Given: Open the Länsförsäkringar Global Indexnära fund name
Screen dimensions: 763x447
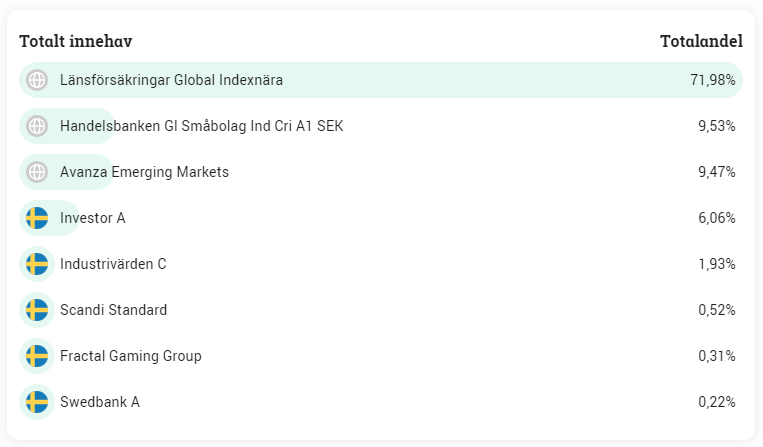Looking at the screenshot, I should [x=171, y=80].
